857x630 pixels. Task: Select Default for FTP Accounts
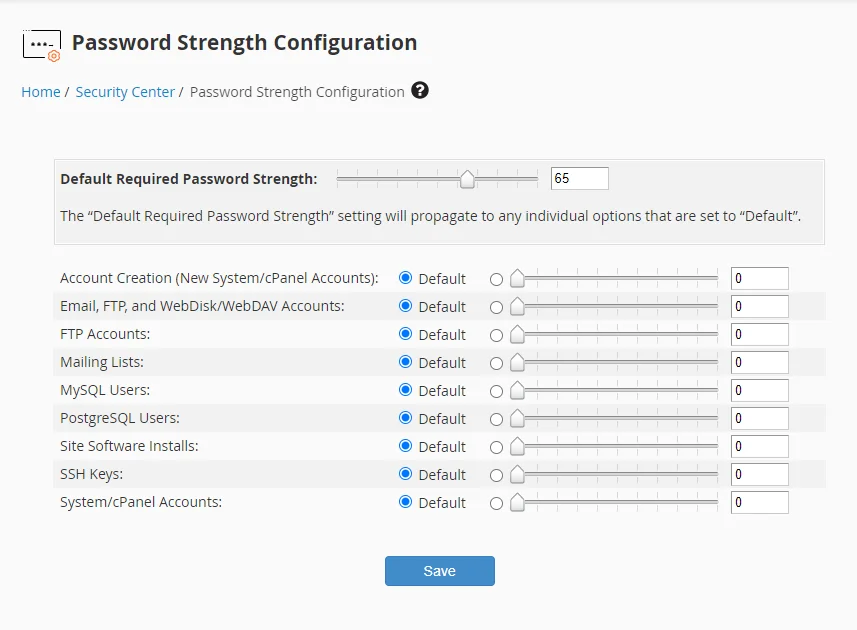click(x=407, y=334)
